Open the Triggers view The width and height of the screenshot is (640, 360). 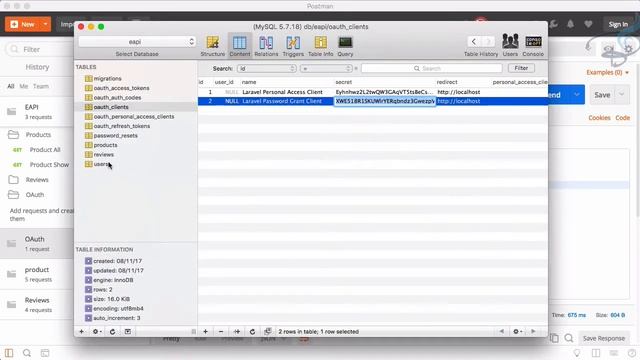pos(293,46)
